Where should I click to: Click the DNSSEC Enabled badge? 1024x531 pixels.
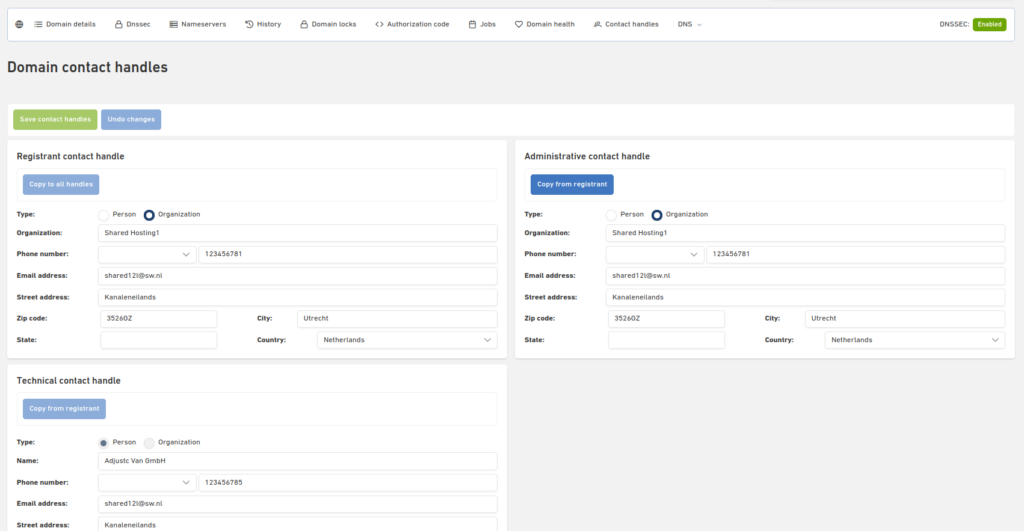pos(989,24)
